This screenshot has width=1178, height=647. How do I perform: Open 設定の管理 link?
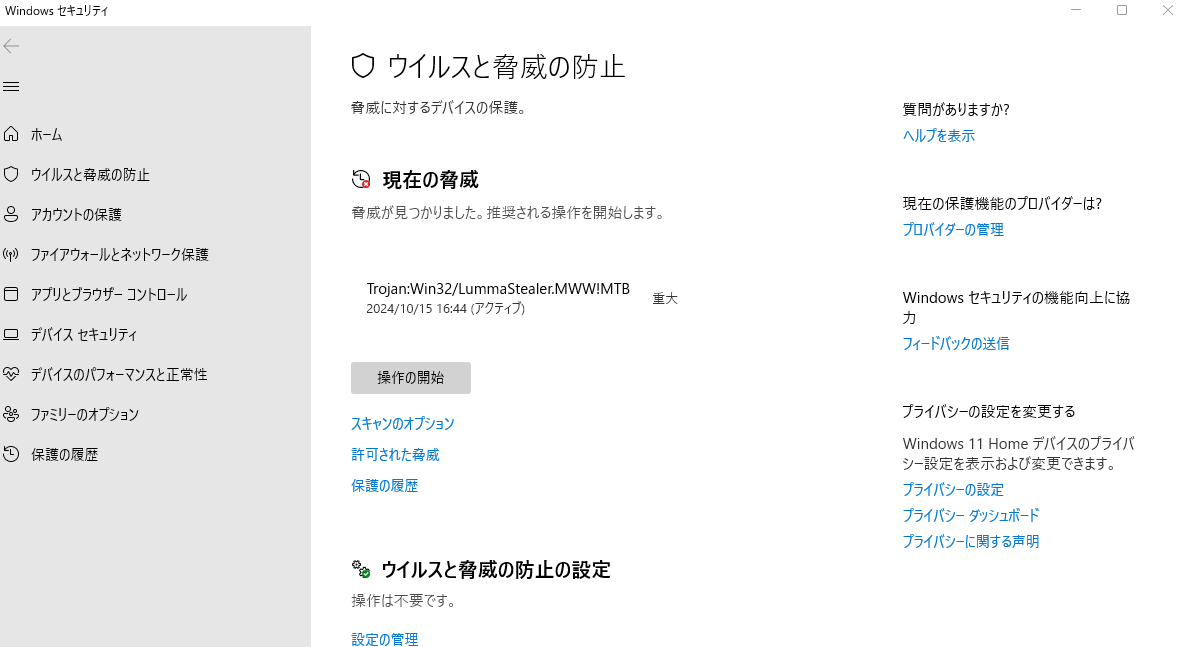[384, 639]
